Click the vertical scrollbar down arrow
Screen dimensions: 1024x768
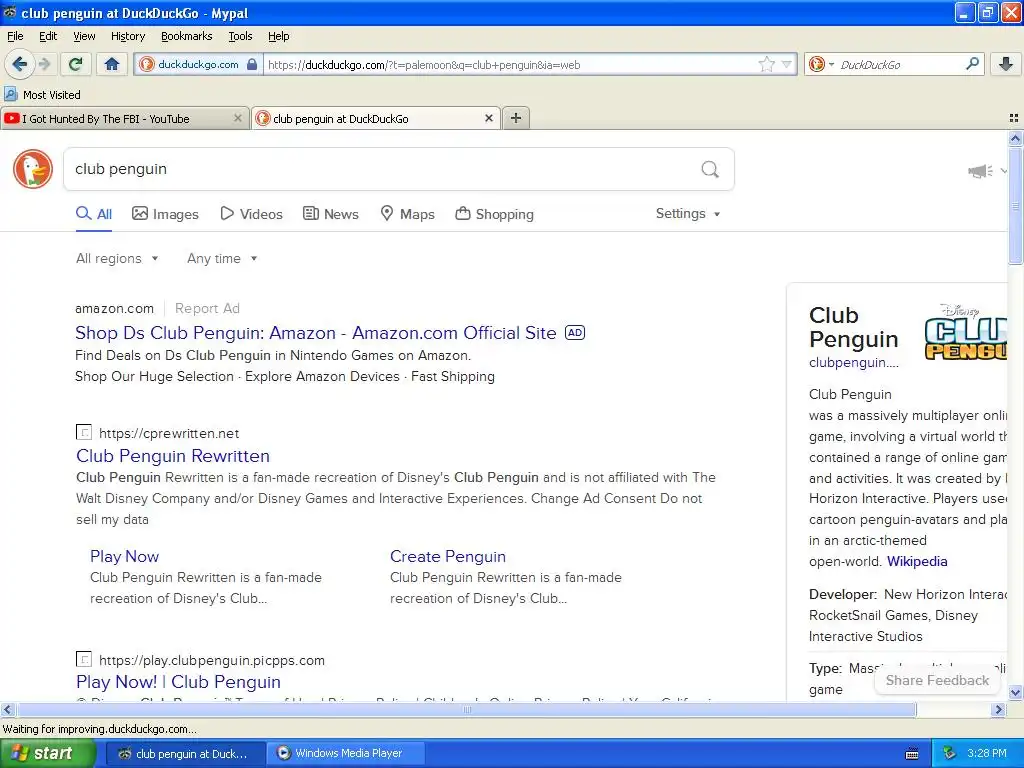tap(1015, 693)
